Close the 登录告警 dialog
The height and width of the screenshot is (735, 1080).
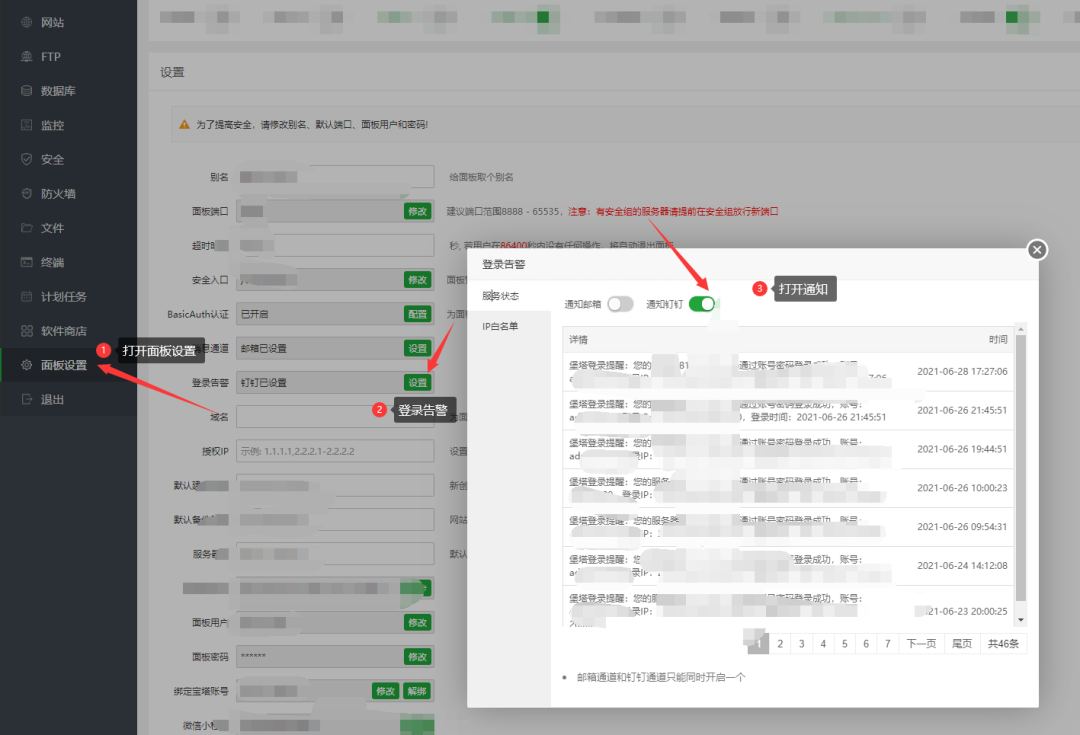1037,249
